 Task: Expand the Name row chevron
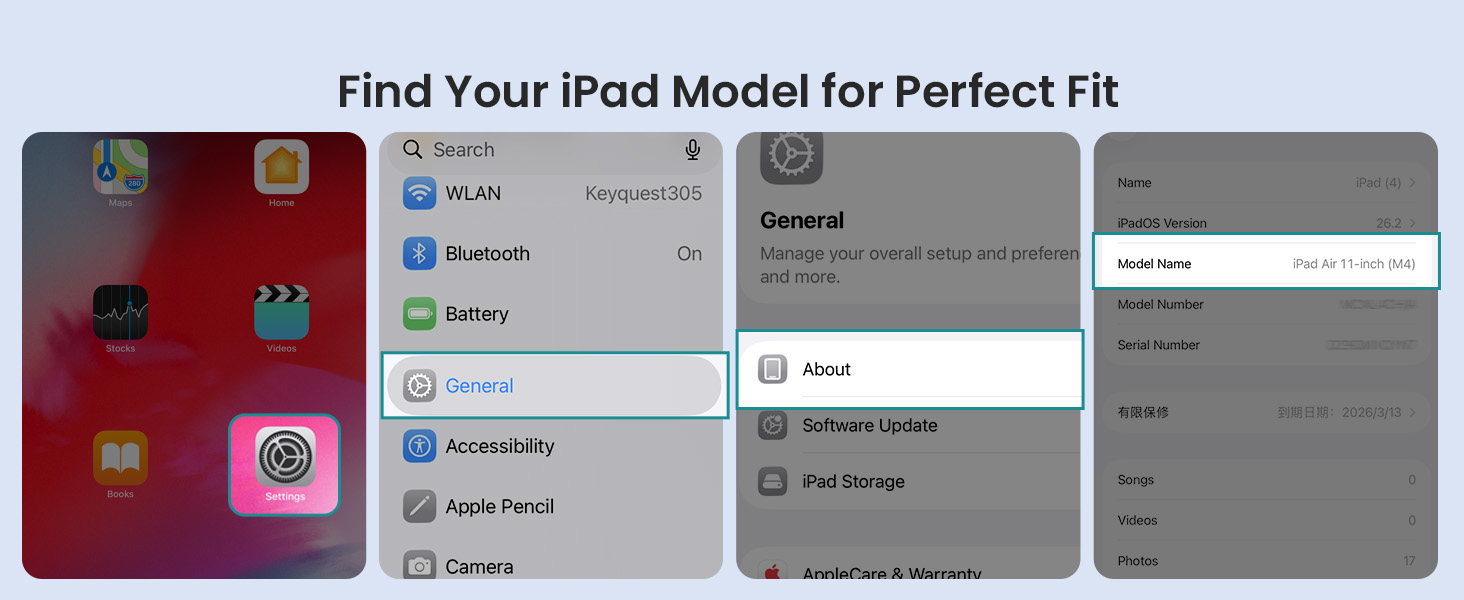click(x=1412, y=183)
